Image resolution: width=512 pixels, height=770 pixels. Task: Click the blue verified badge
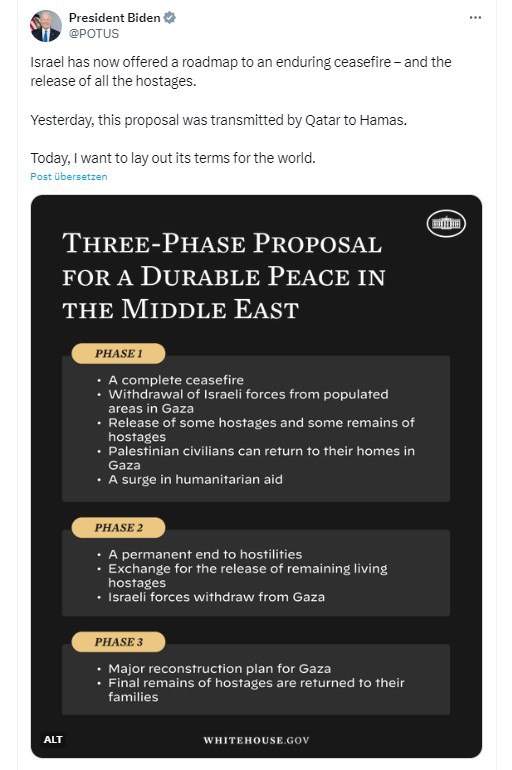pos(169,18)
